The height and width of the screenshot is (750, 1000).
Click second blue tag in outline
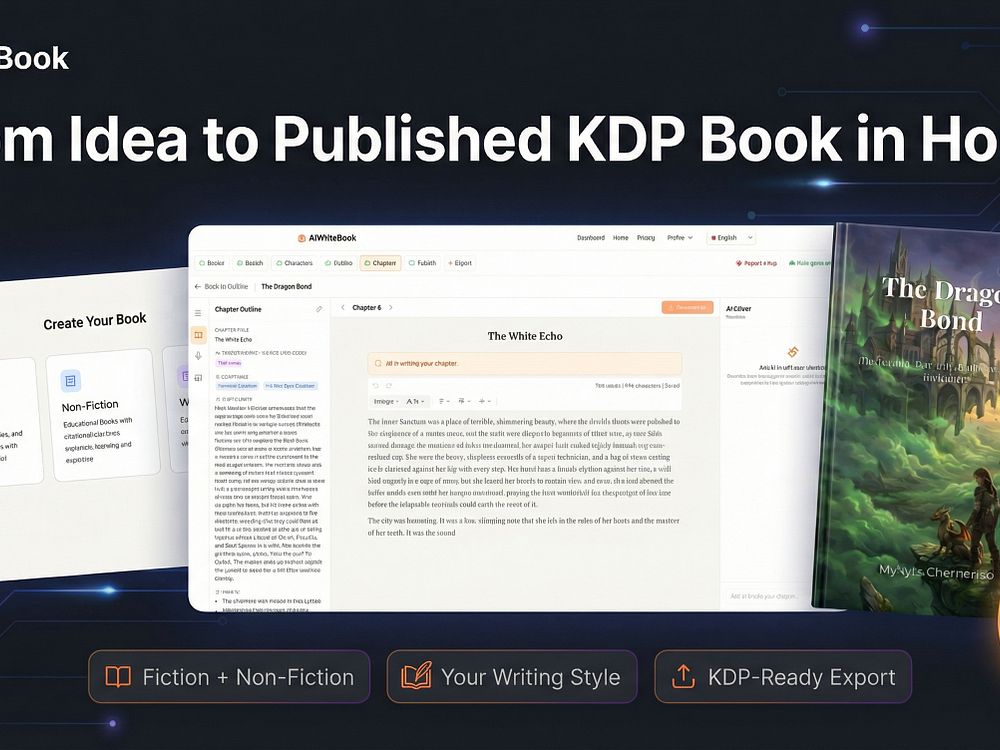coord(290,386)
